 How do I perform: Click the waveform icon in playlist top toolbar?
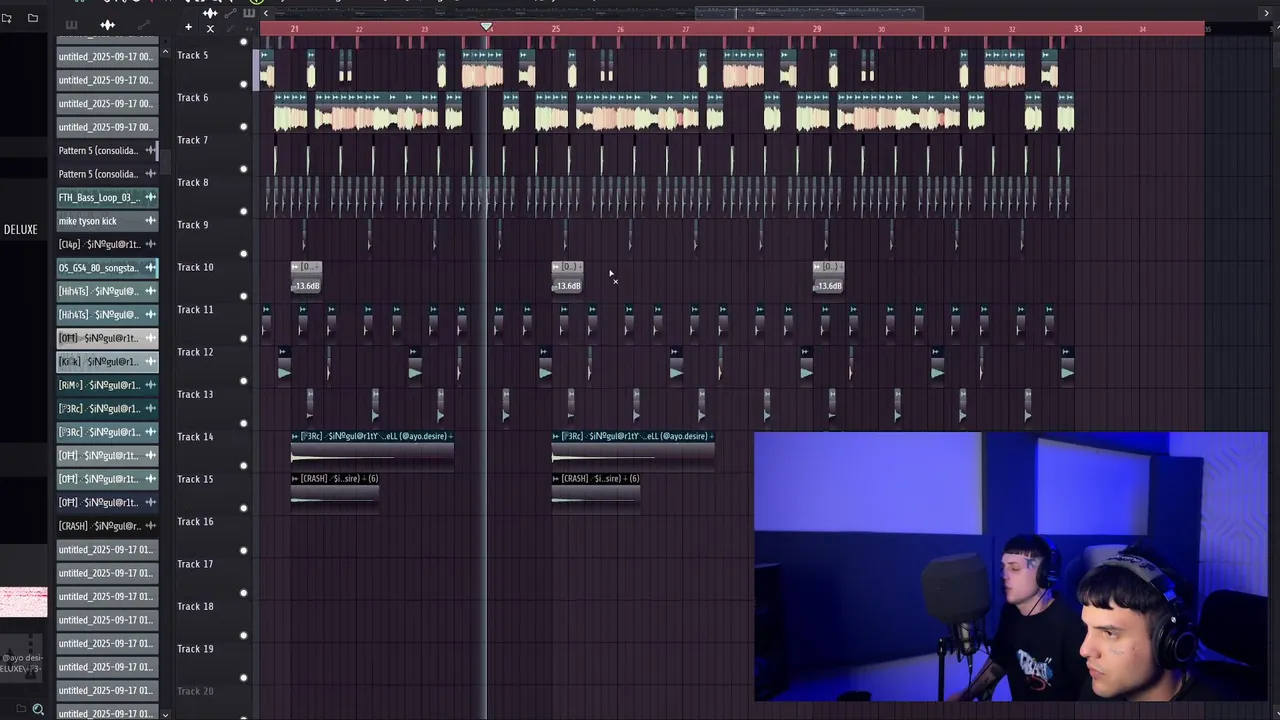[210, 13]
